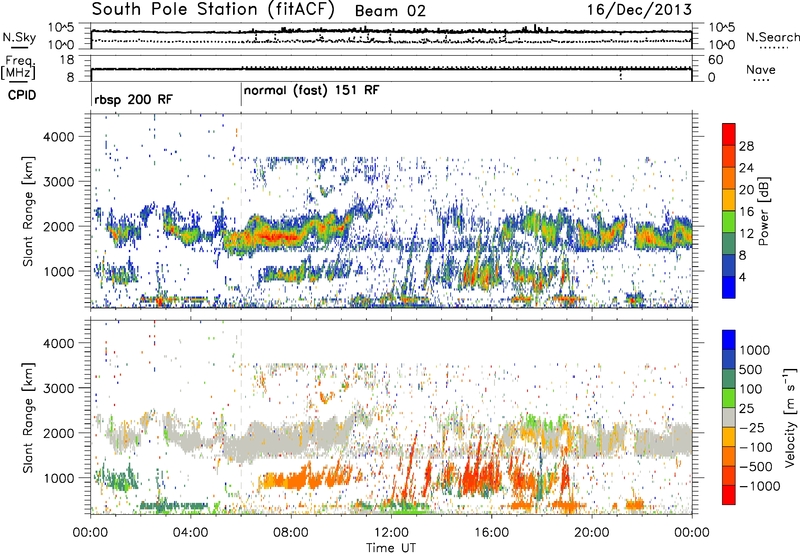Click the 'Power [dB]' color bar label

[x=763, y=211]
